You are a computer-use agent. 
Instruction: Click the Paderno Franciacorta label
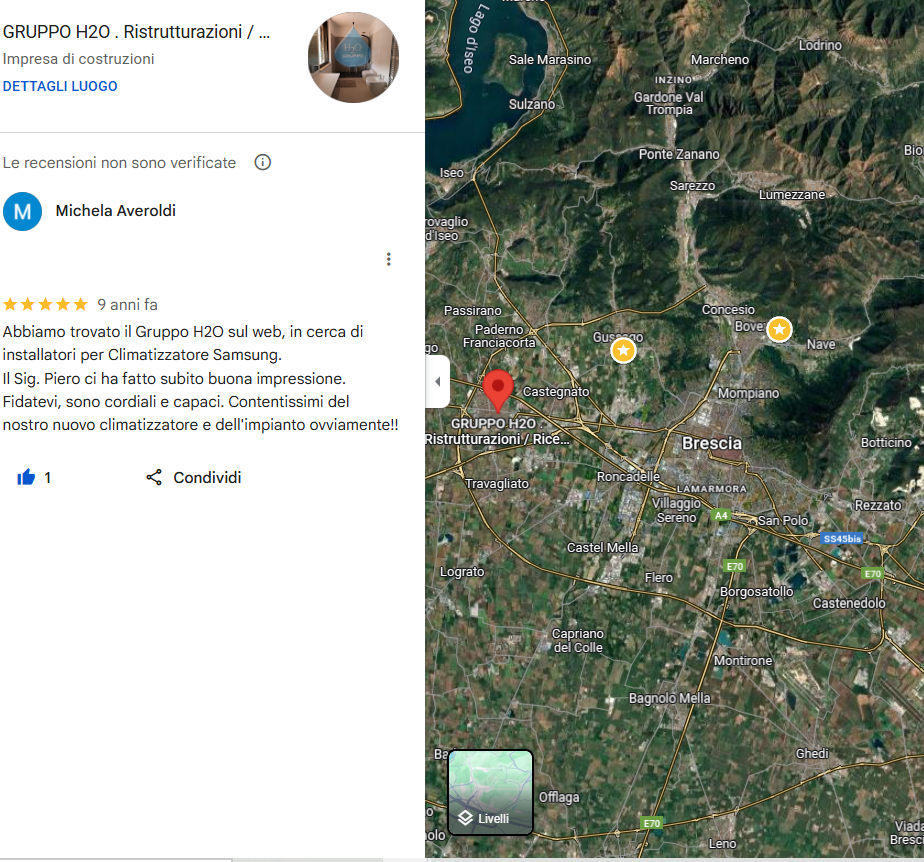499,336
